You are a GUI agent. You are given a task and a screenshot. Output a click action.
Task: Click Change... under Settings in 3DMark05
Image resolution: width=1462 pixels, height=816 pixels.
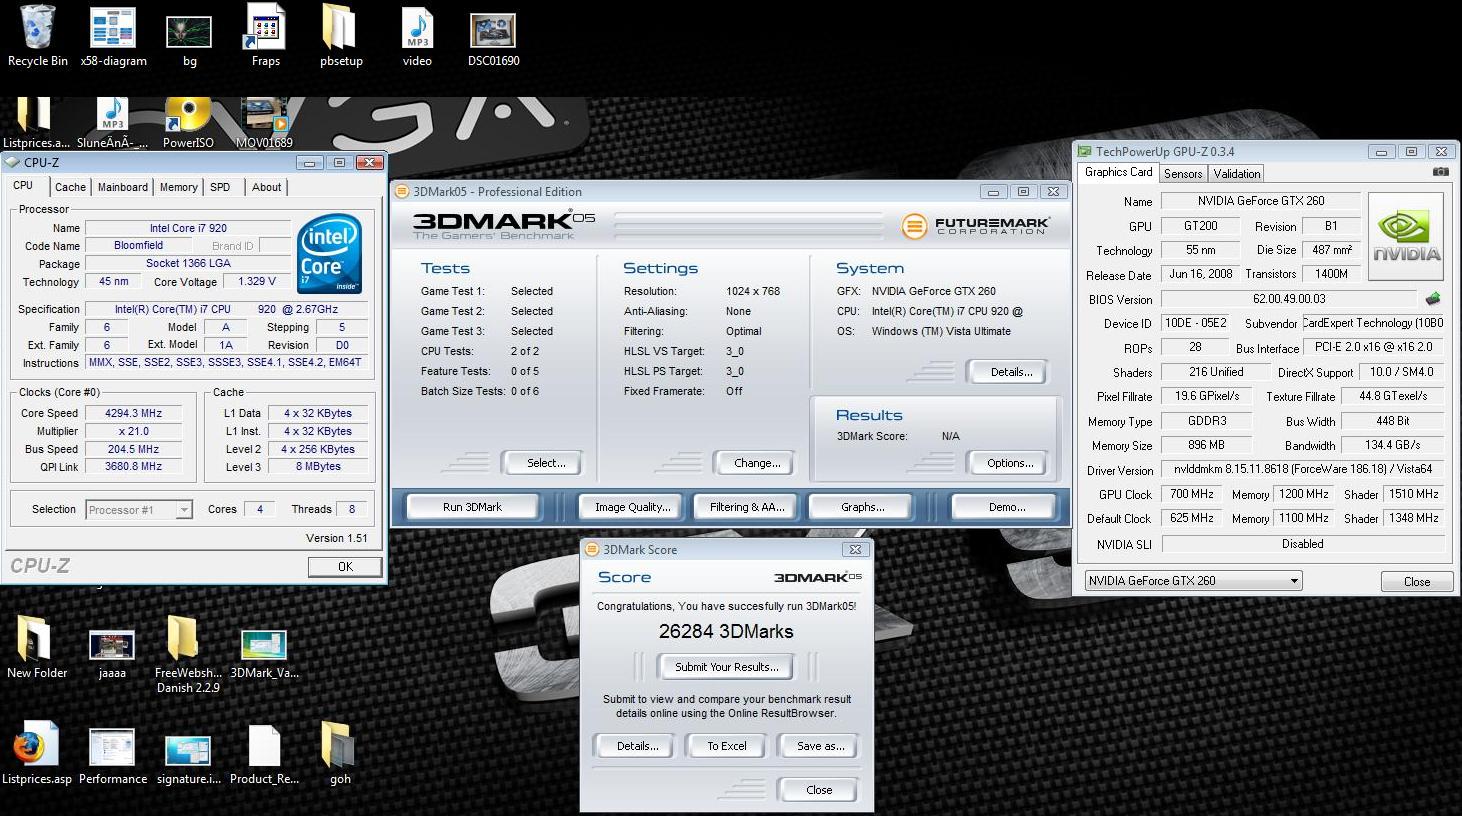tap(757, 463)
